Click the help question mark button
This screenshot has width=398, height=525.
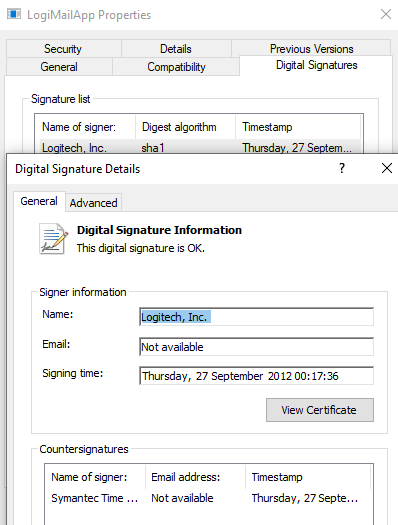coord(342,168)
